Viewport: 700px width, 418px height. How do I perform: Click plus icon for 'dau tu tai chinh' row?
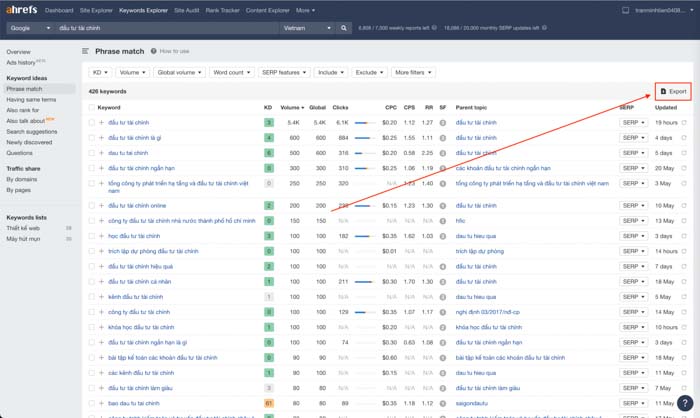tap(101, 153)
